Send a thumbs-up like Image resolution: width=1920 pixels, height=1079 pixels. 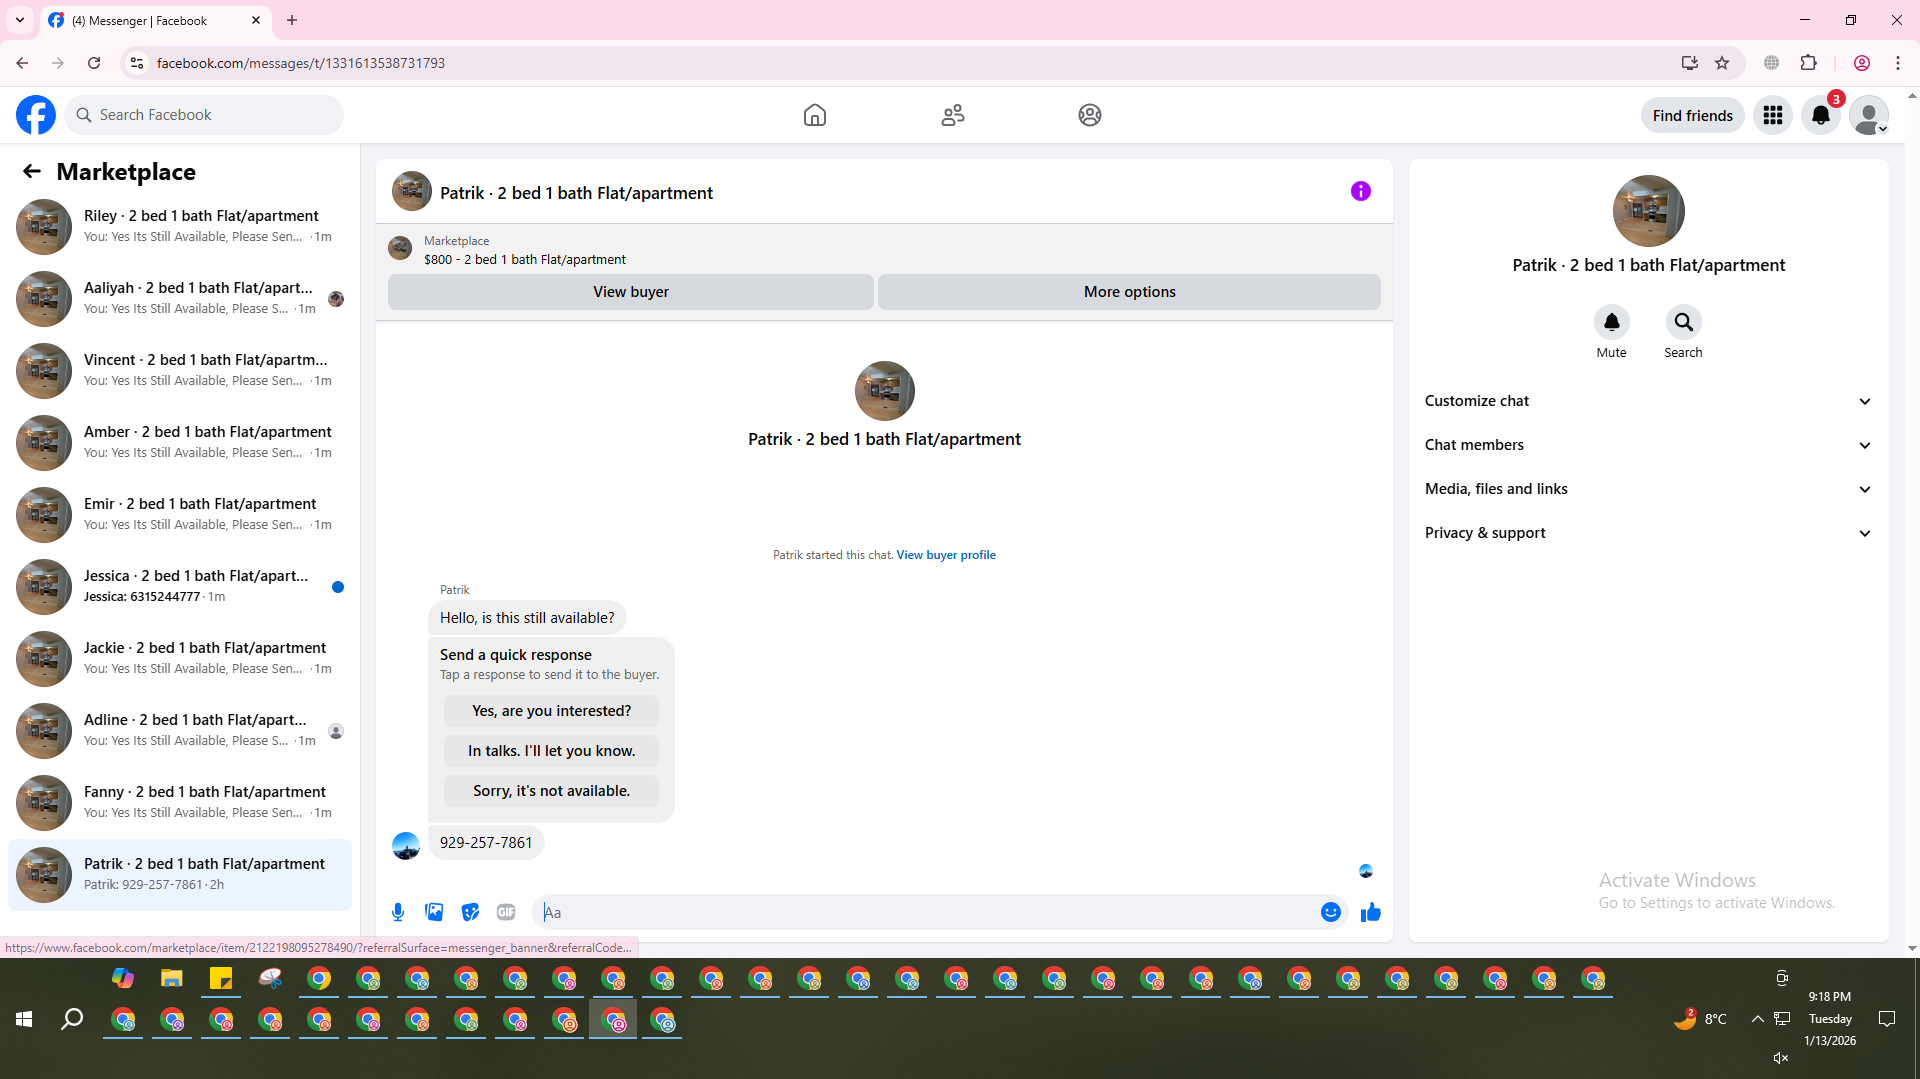point(1370,912)
